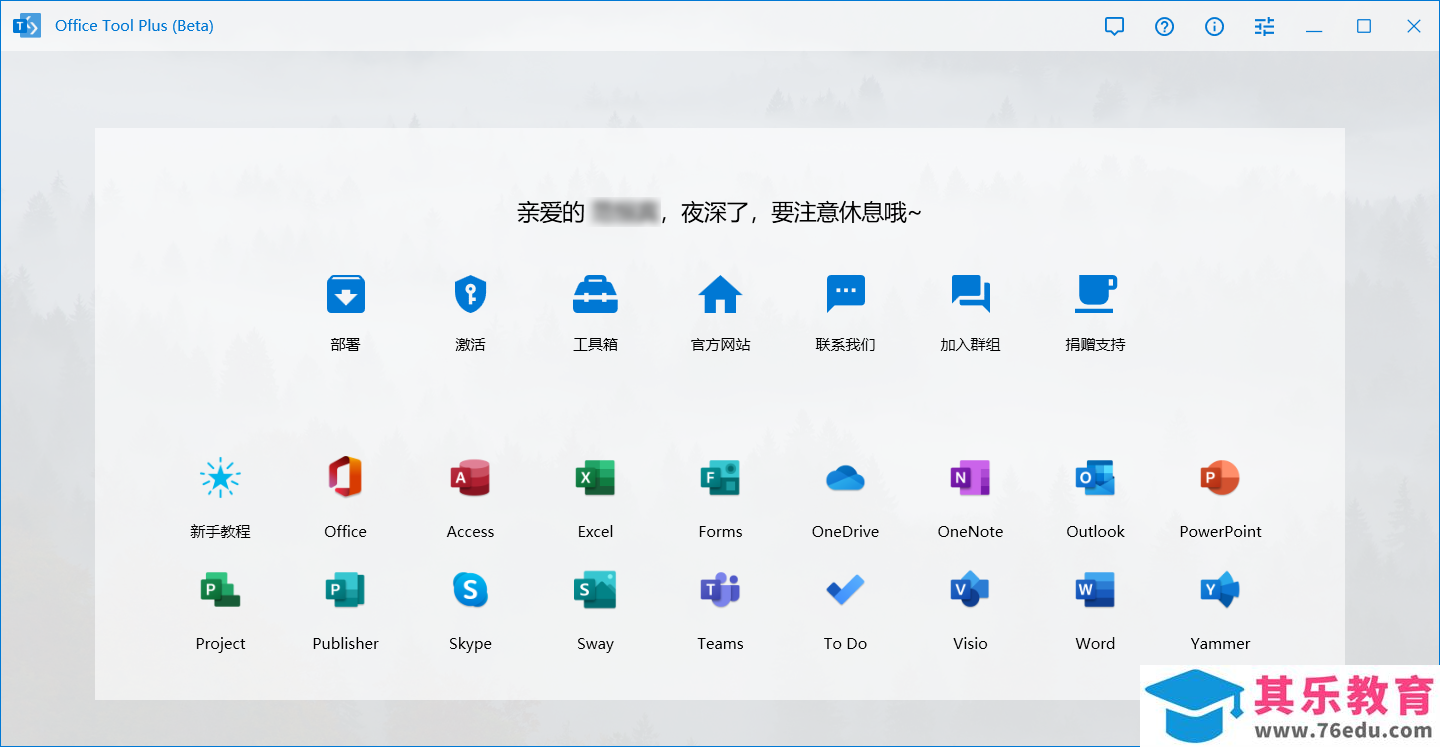Screen dimensions: 1440x747
Task: Show the about info icon
Action: pos(1214,26)
